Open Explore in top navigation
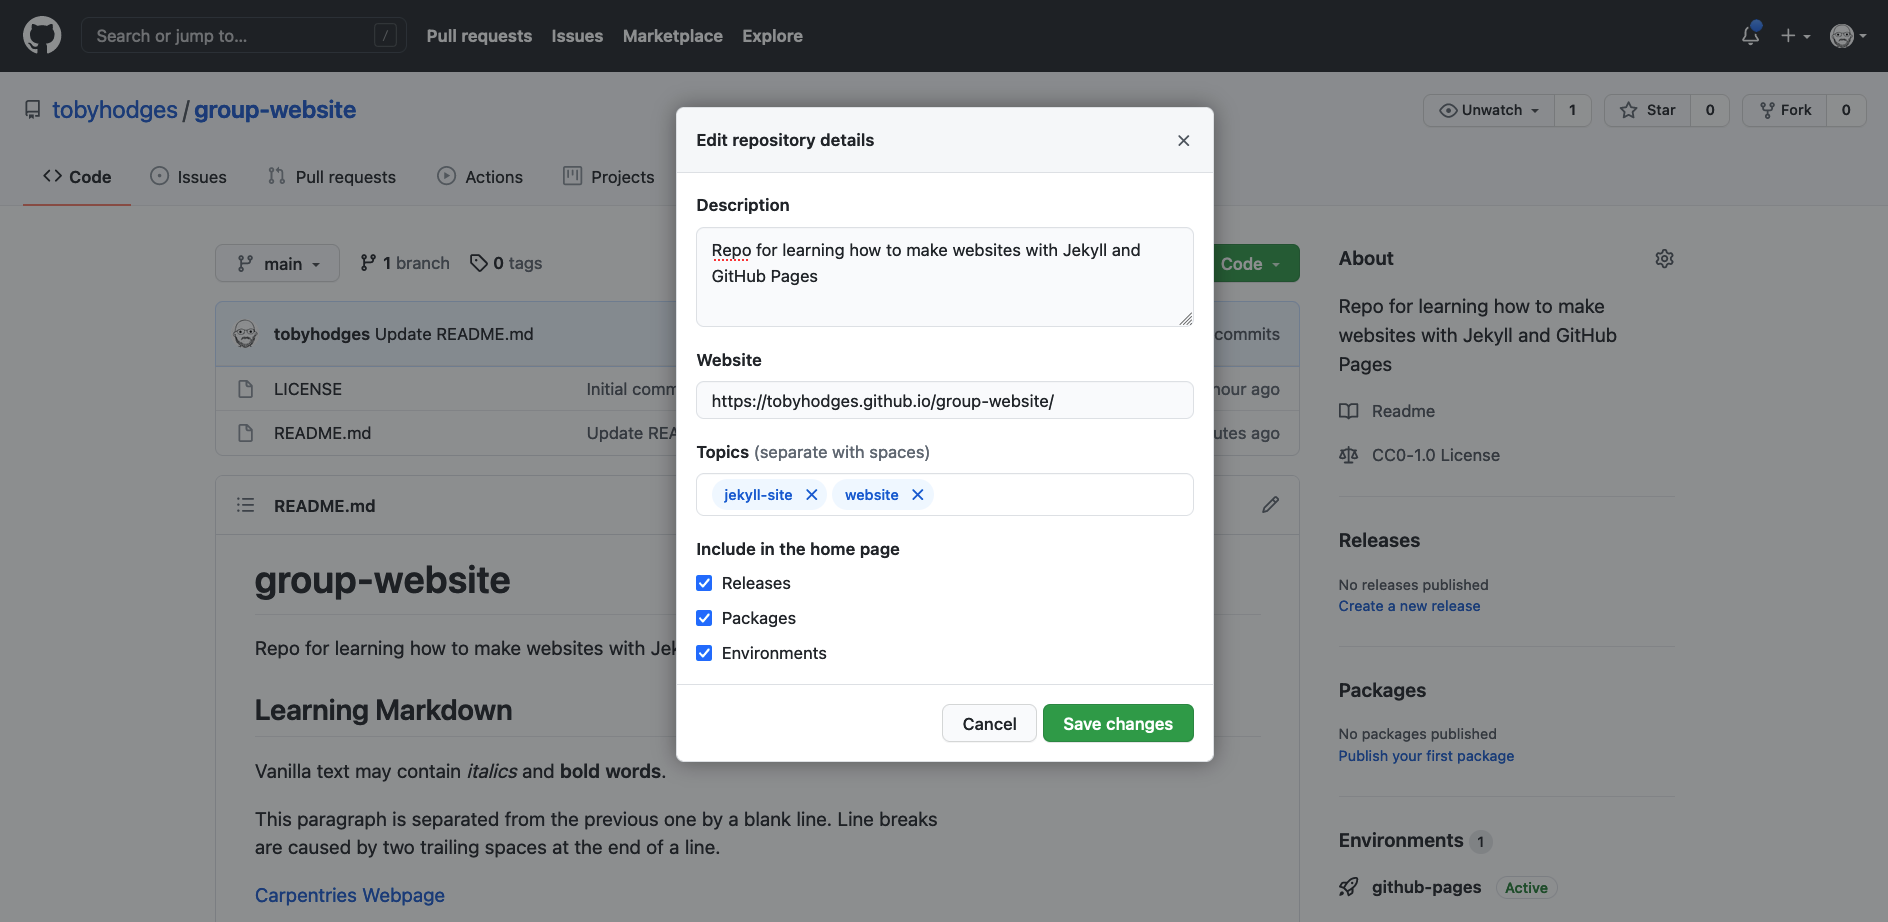 [772, 36]
